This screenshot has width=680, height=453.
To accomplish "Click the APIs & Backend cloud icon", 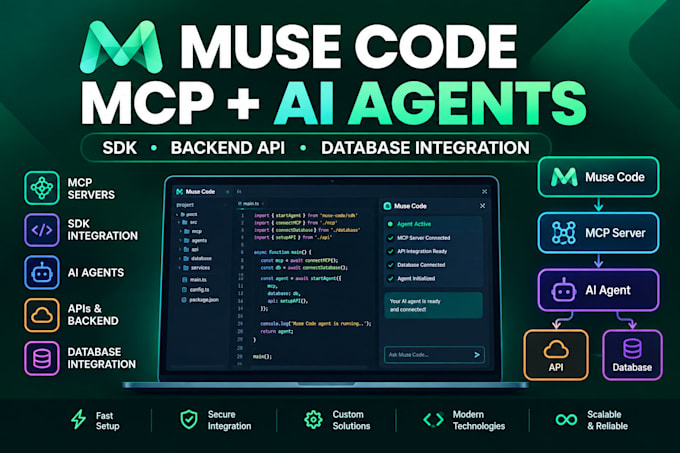I will pos(42,315).
